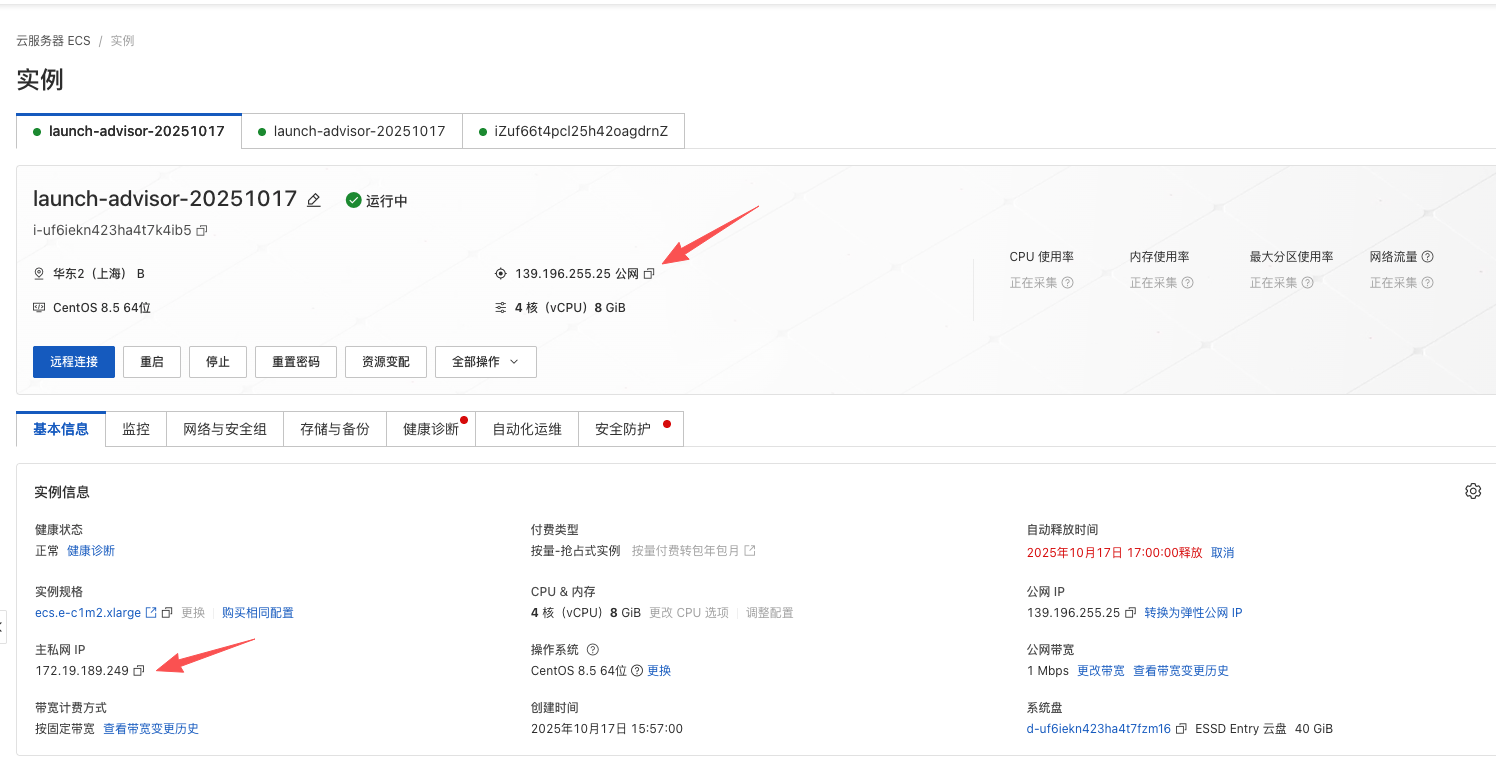Copy the instance ID i-uf6iekn423ha4t7k4ib5
The height and width of the screenshot is (777, 1496).
click(202, 231)
